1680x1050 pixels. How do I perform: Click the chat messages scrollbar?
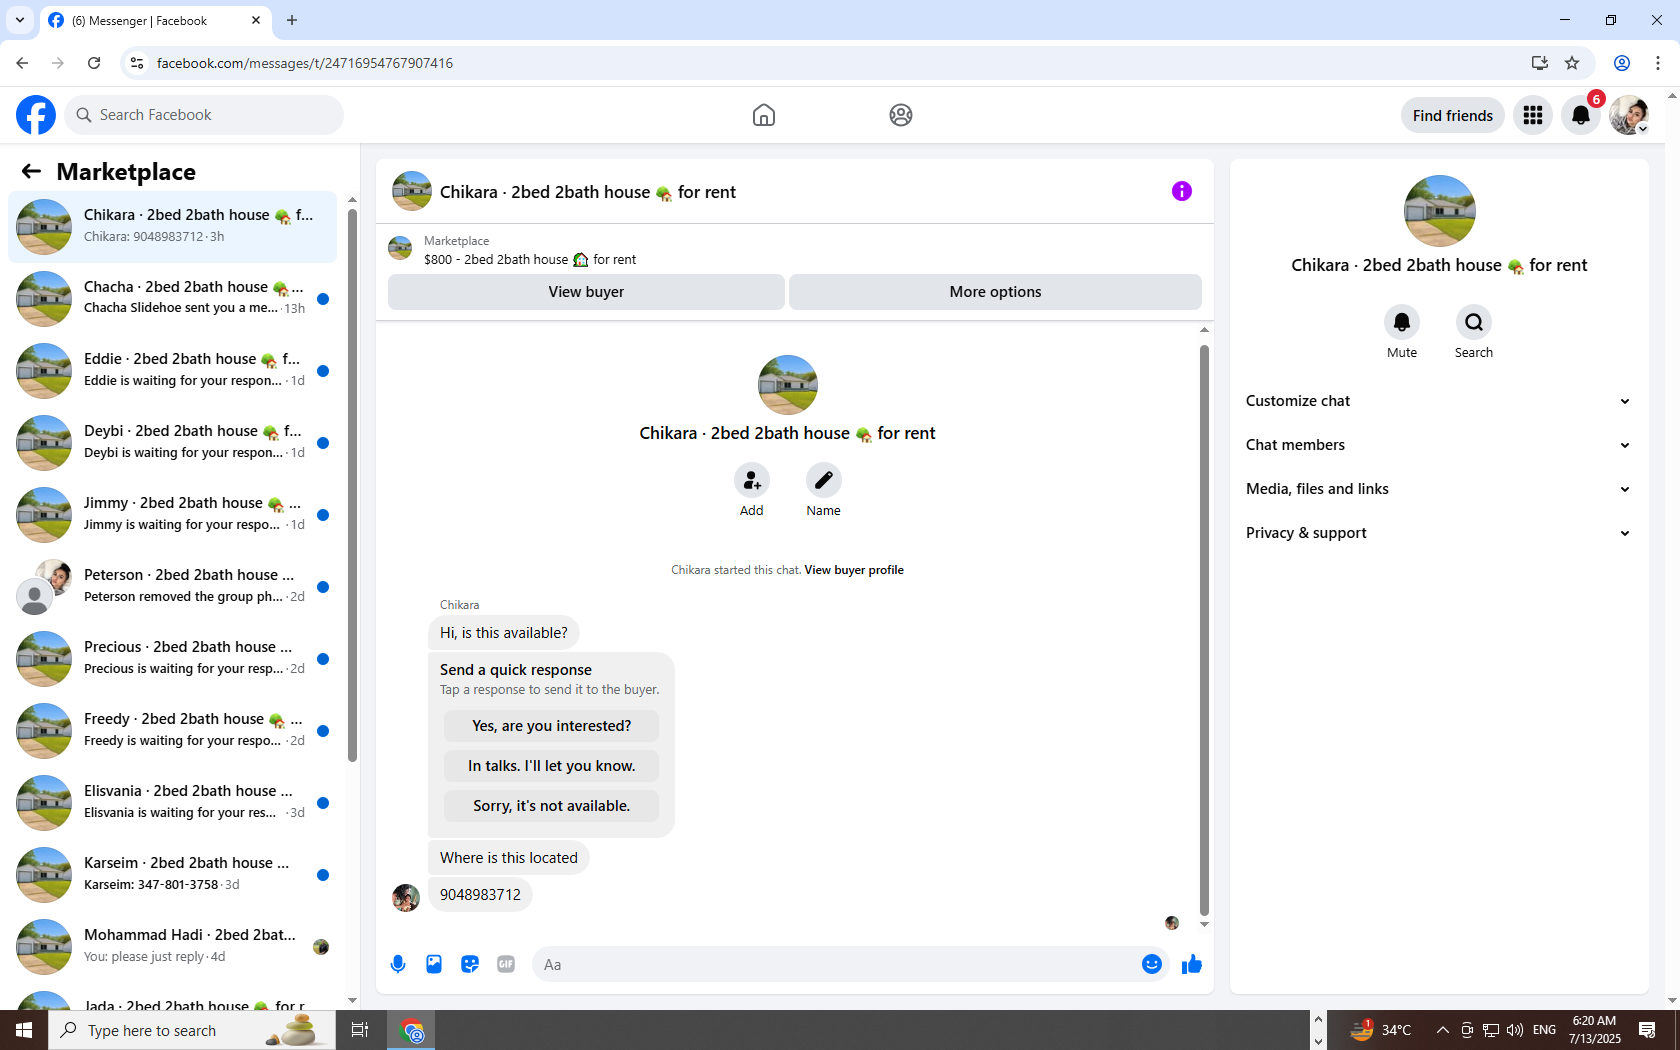[1204, 630]
